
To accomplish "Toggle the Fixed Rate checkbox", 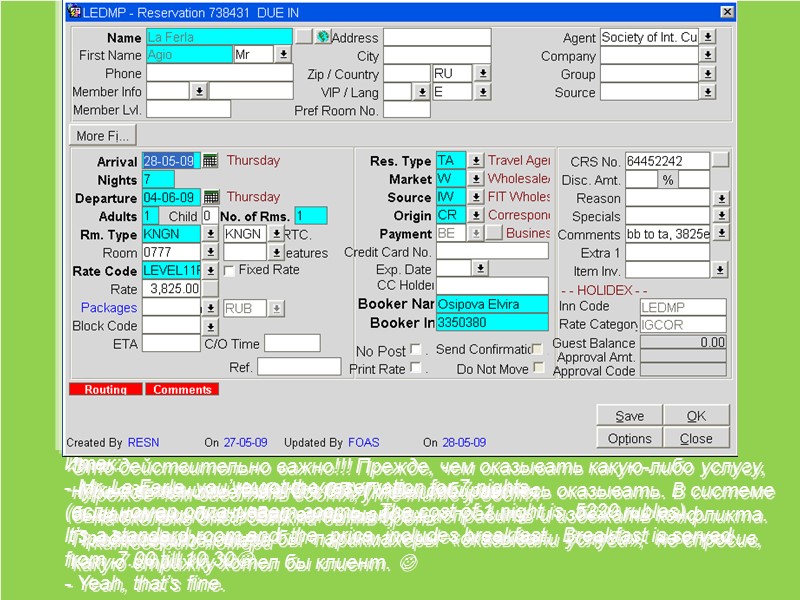I will click(230, 270).
